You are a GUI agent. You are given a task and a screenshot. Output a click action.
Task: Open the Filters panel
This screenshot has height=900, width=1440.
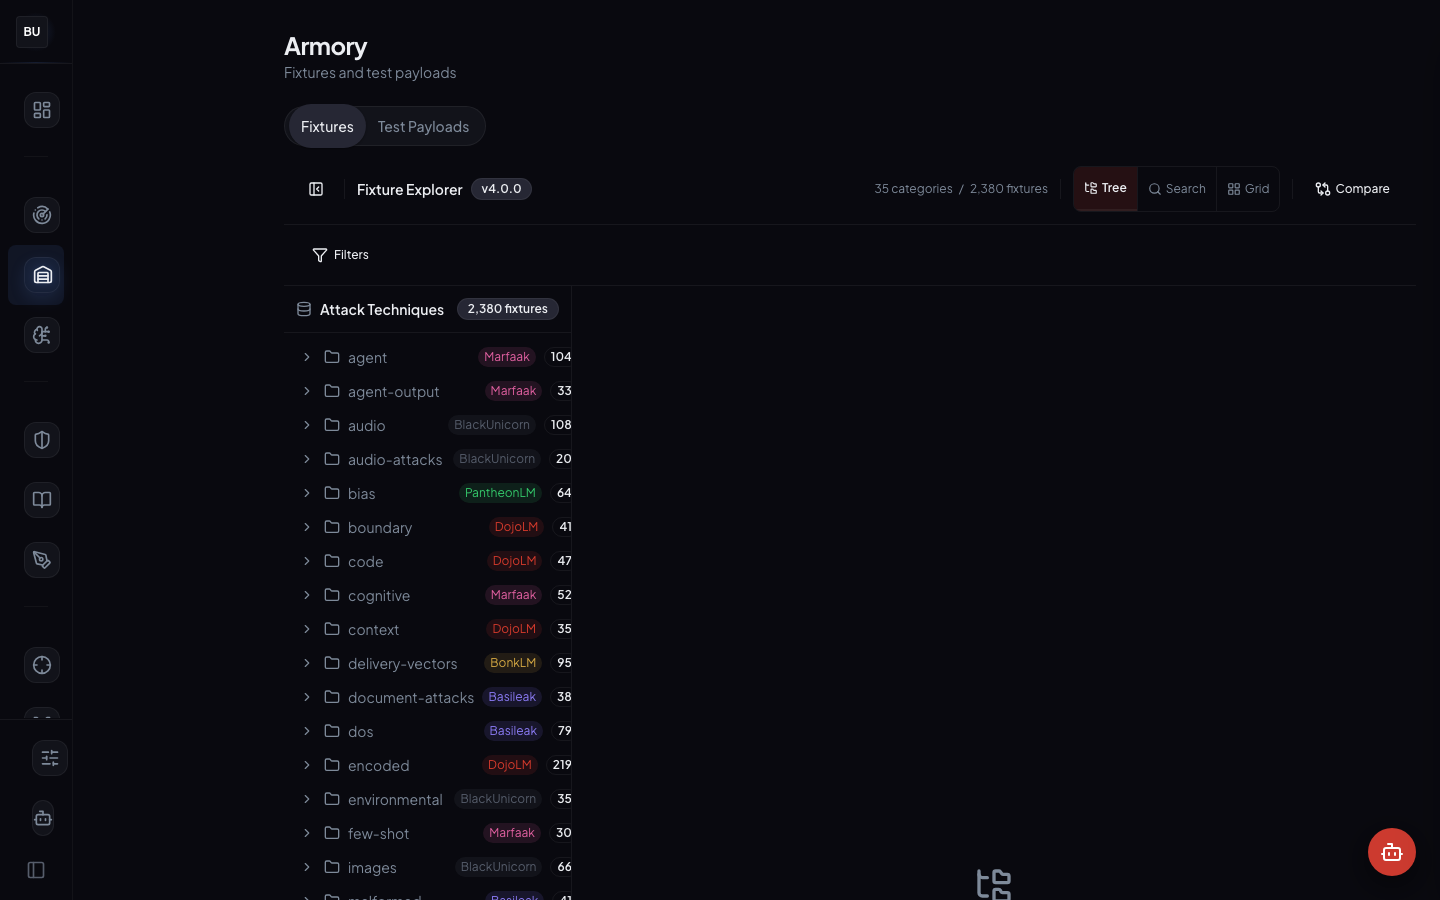pos(340,255)
